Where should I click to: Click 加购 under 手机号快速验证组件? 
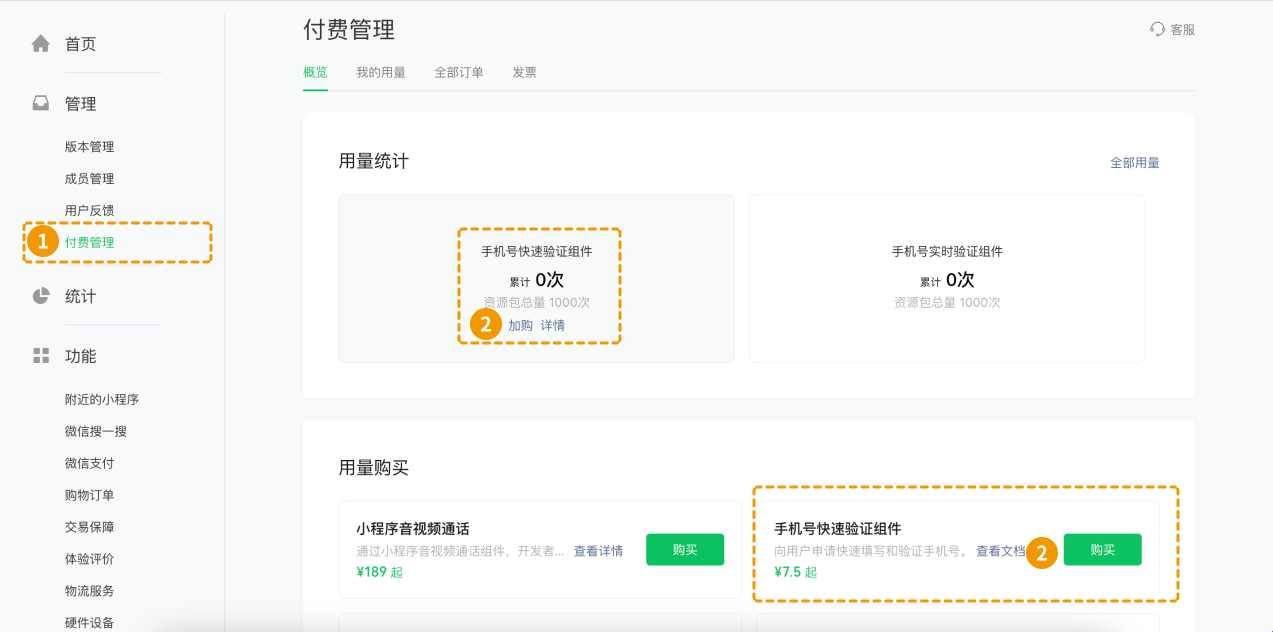coord(520,326)
